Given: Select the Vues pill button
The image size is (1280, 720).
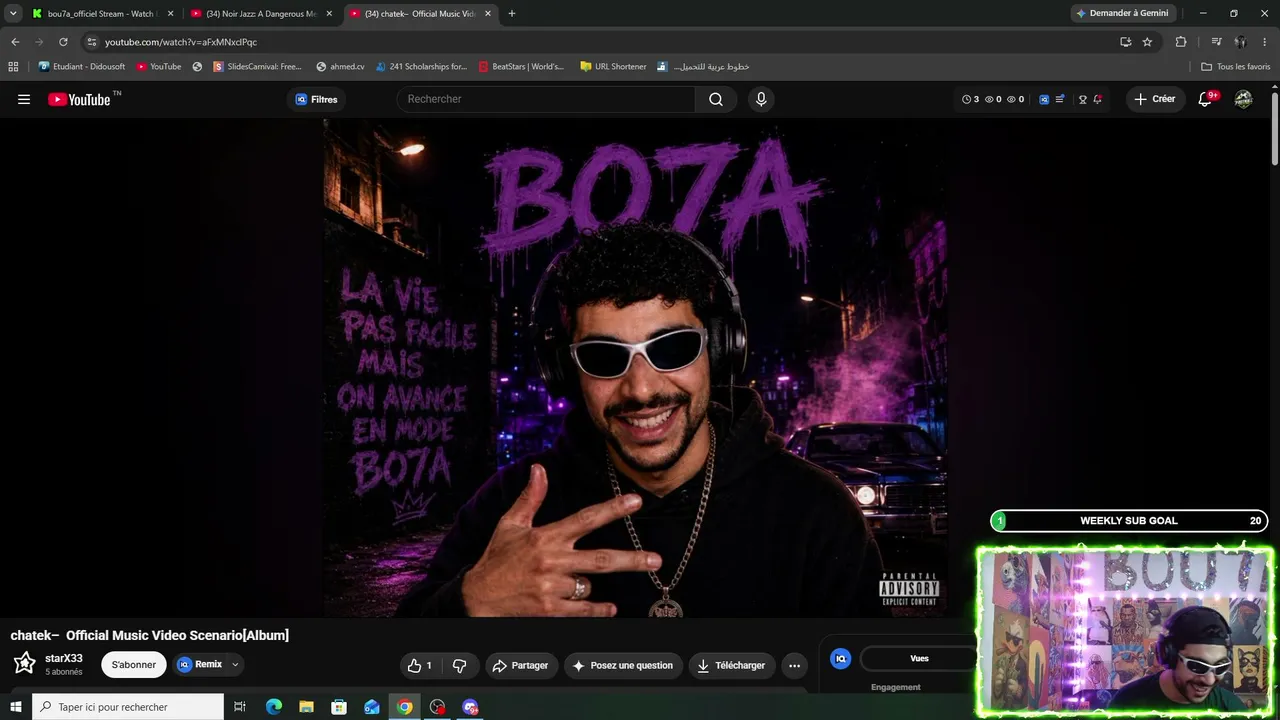Looking at the screenshot, I should (919, 658).
